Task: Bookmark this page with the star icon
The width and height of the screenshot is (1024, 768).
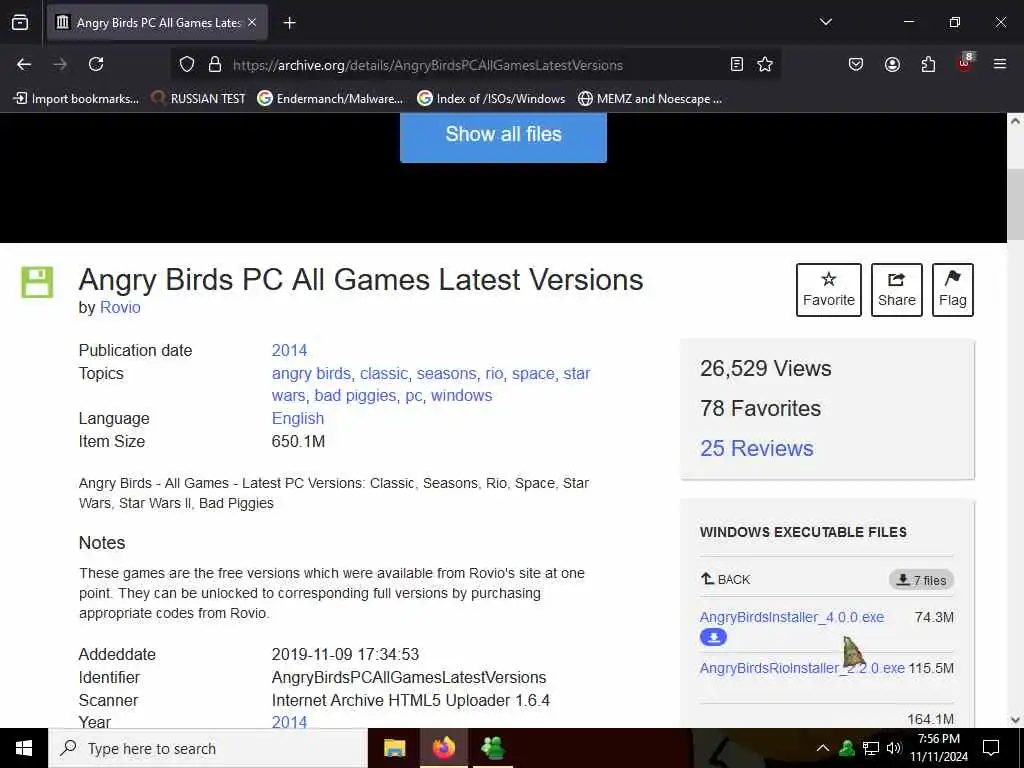Action: (x=765, y=64)
